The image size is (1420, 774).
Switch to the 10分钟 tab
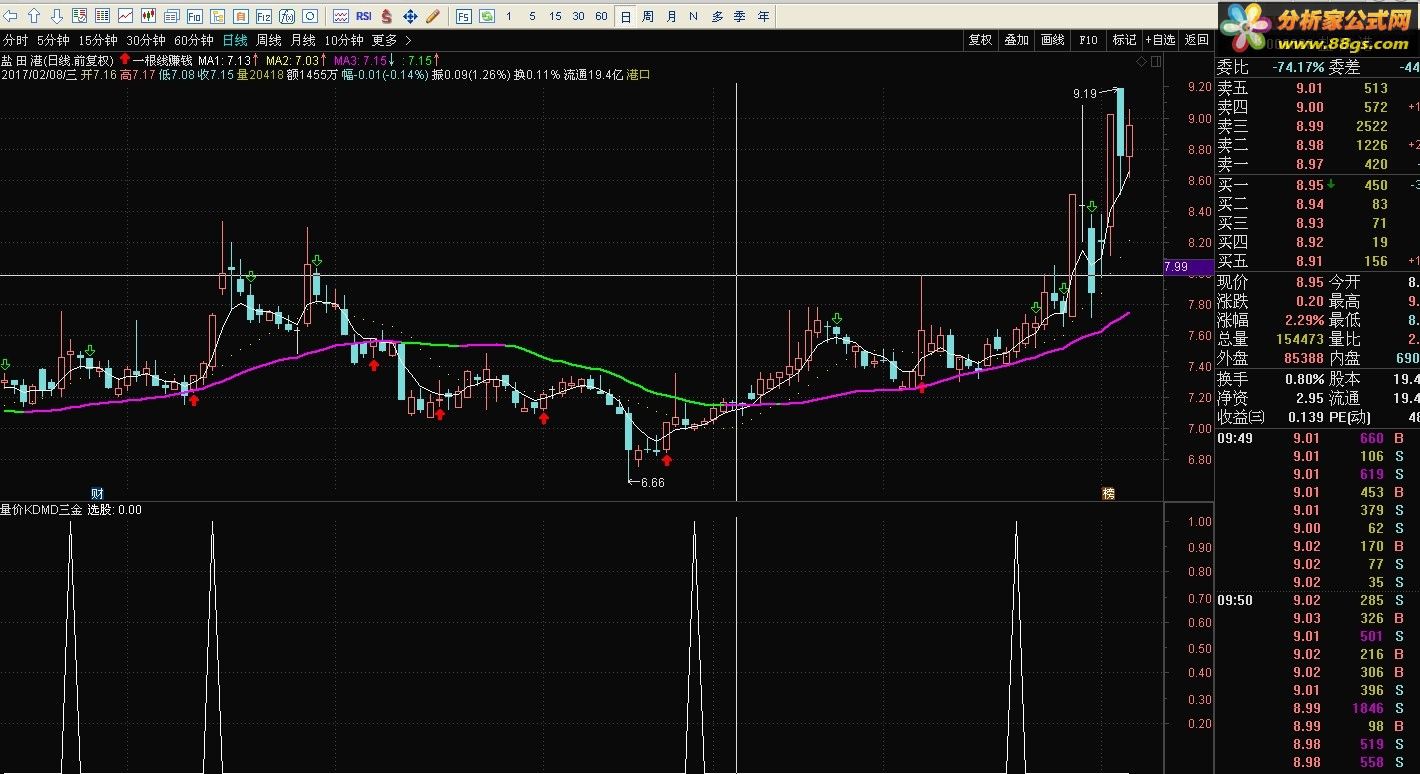(x=344, y=40)
